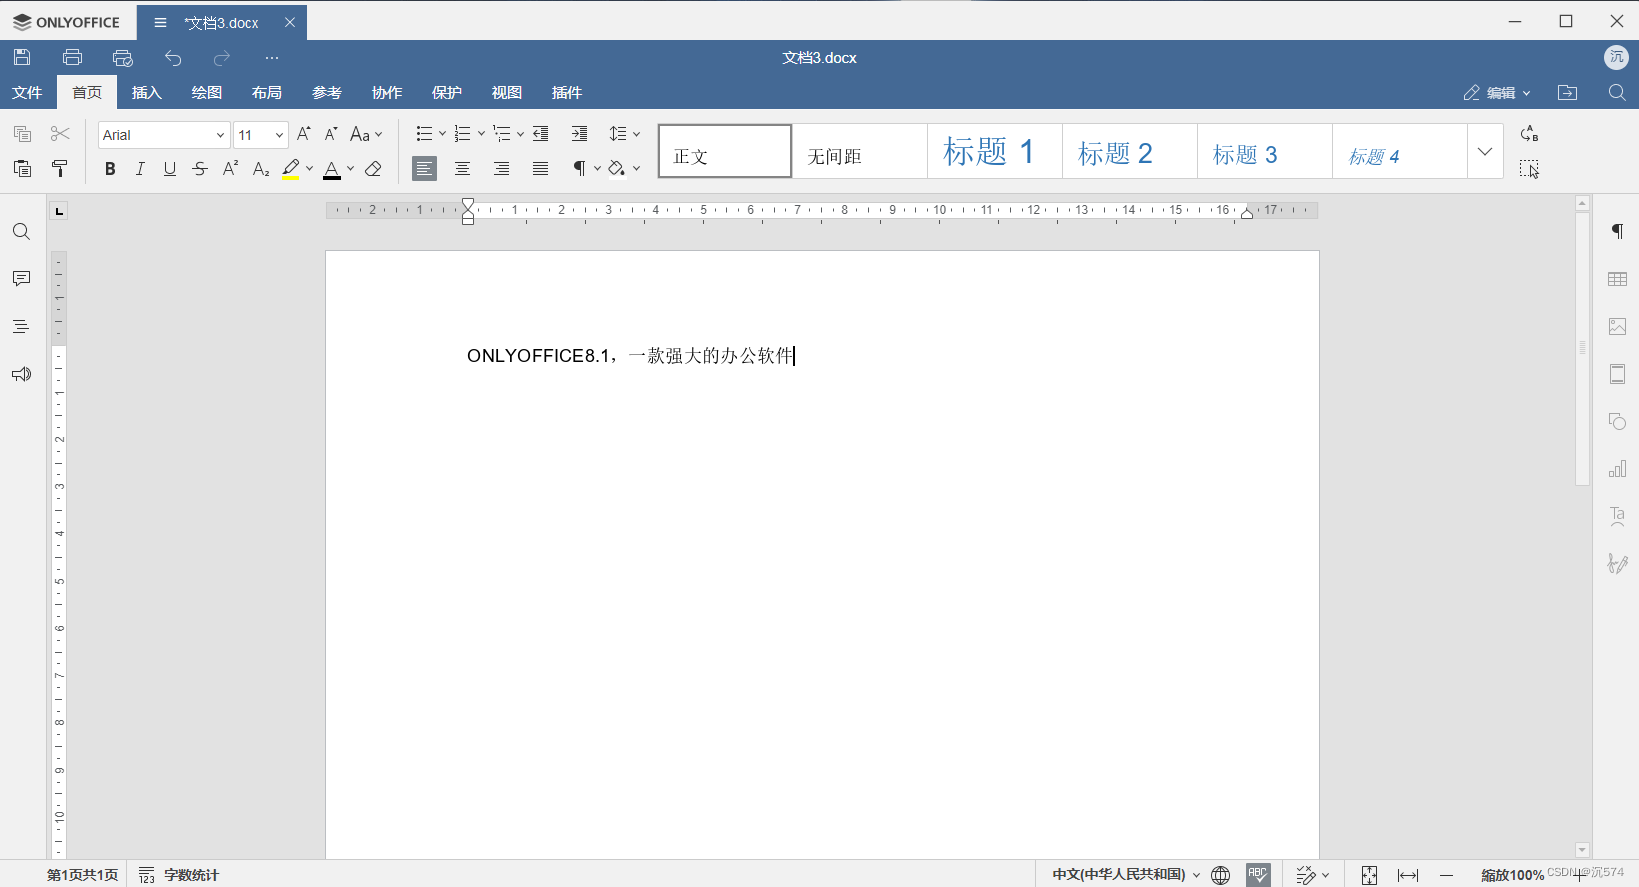Switch to the 插入 tab
Screen dimensions: 1639x887
(x=147, y=93)
